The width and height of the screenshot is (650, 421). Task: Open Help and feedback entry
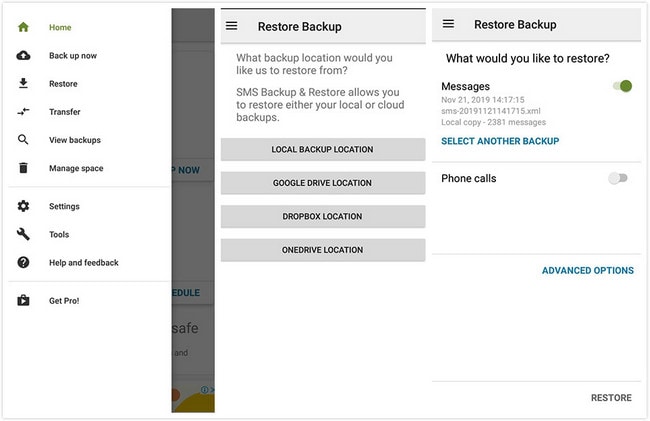coord(84,263)
